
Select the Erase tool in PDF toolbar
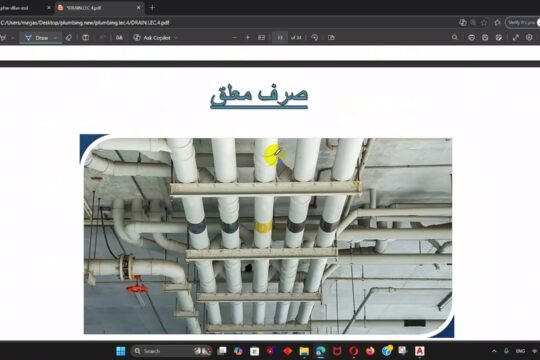click(x=69, y=38)
